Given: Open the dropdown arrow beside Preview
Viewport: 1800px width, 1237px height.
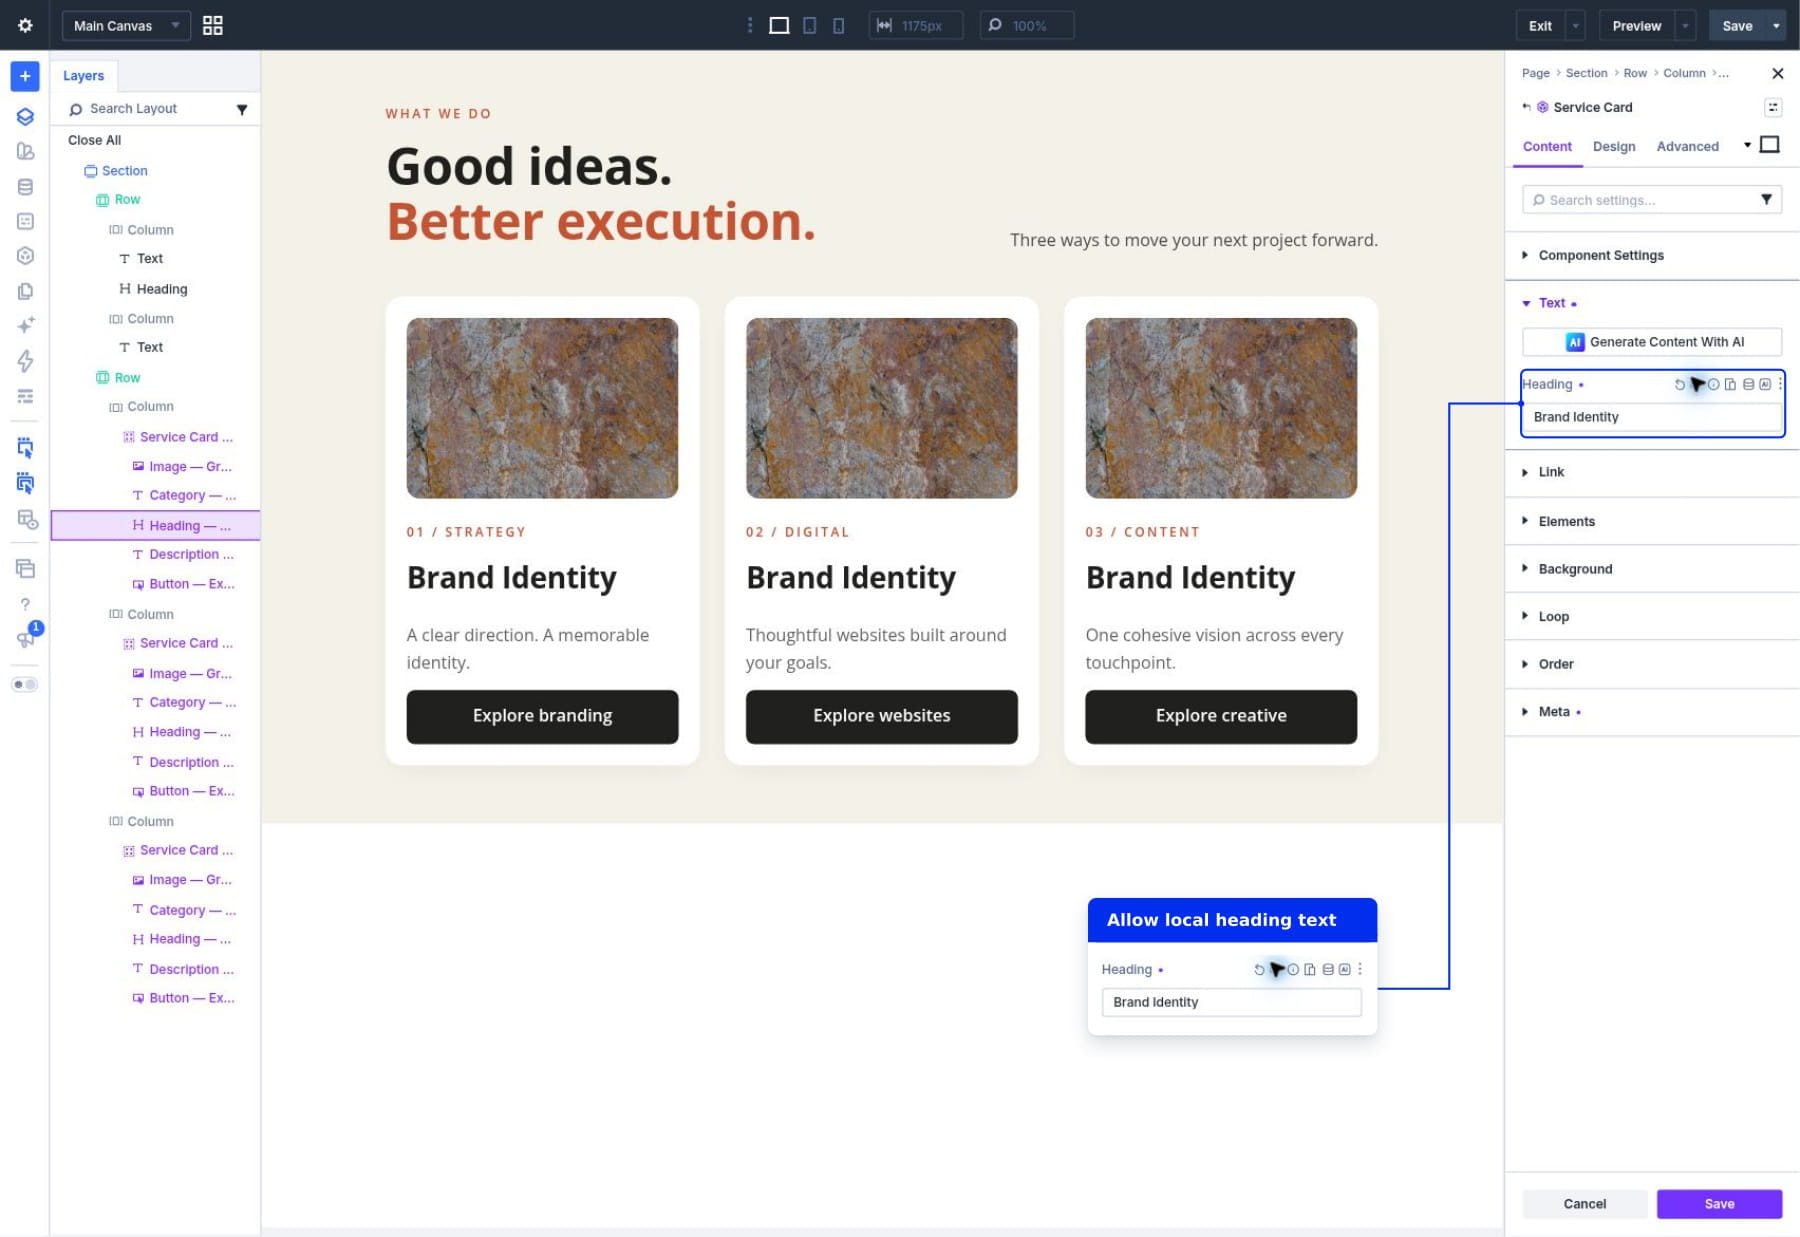Looking at the screenshot, I should (x=1685, y=25).
